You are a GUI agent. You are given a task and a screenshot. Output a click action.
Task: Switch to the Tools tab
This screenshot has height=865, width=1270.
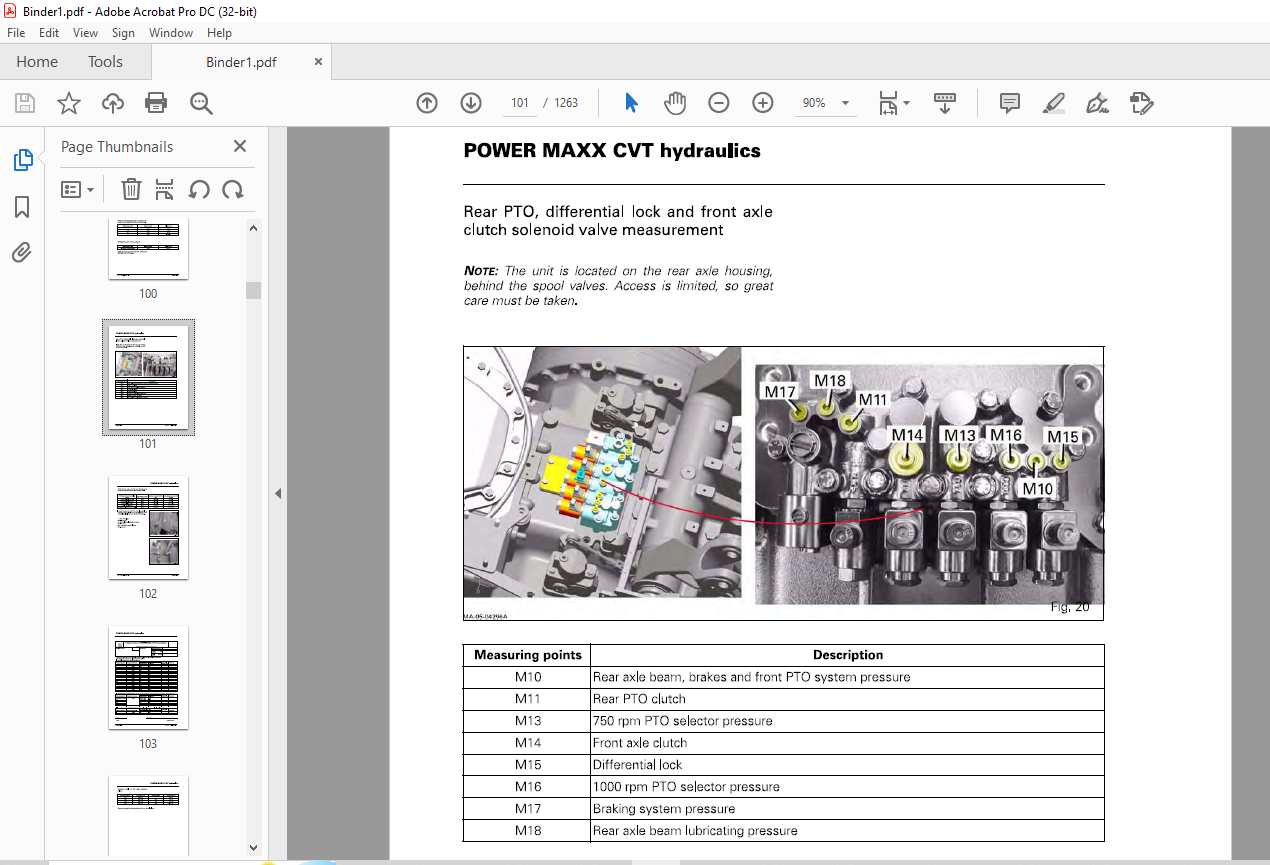pyautogui.click(x=105, y=62)
